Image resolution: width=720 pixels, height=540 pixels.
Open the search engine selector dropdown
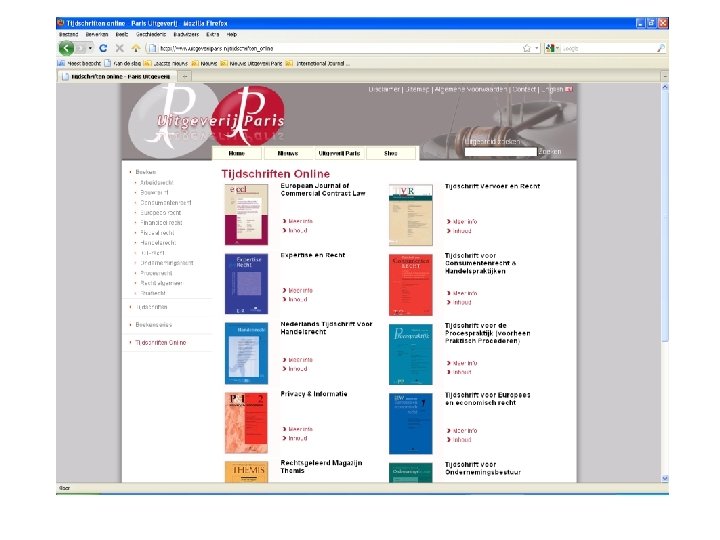point(552,48)
